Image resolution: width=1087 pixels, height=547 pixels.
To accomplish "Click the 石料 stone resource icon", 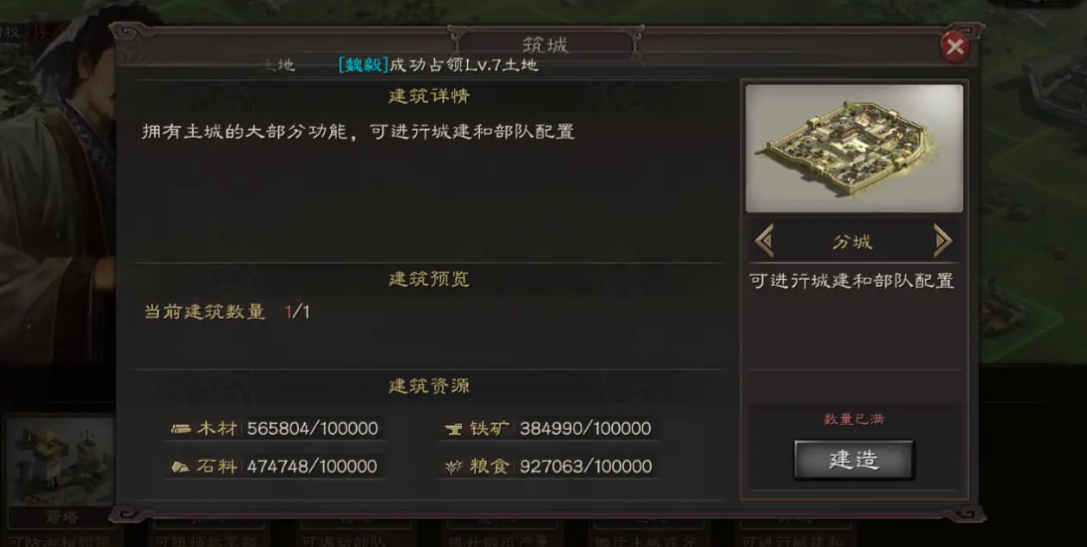I will pyautogui.click(x=180, y=467).
